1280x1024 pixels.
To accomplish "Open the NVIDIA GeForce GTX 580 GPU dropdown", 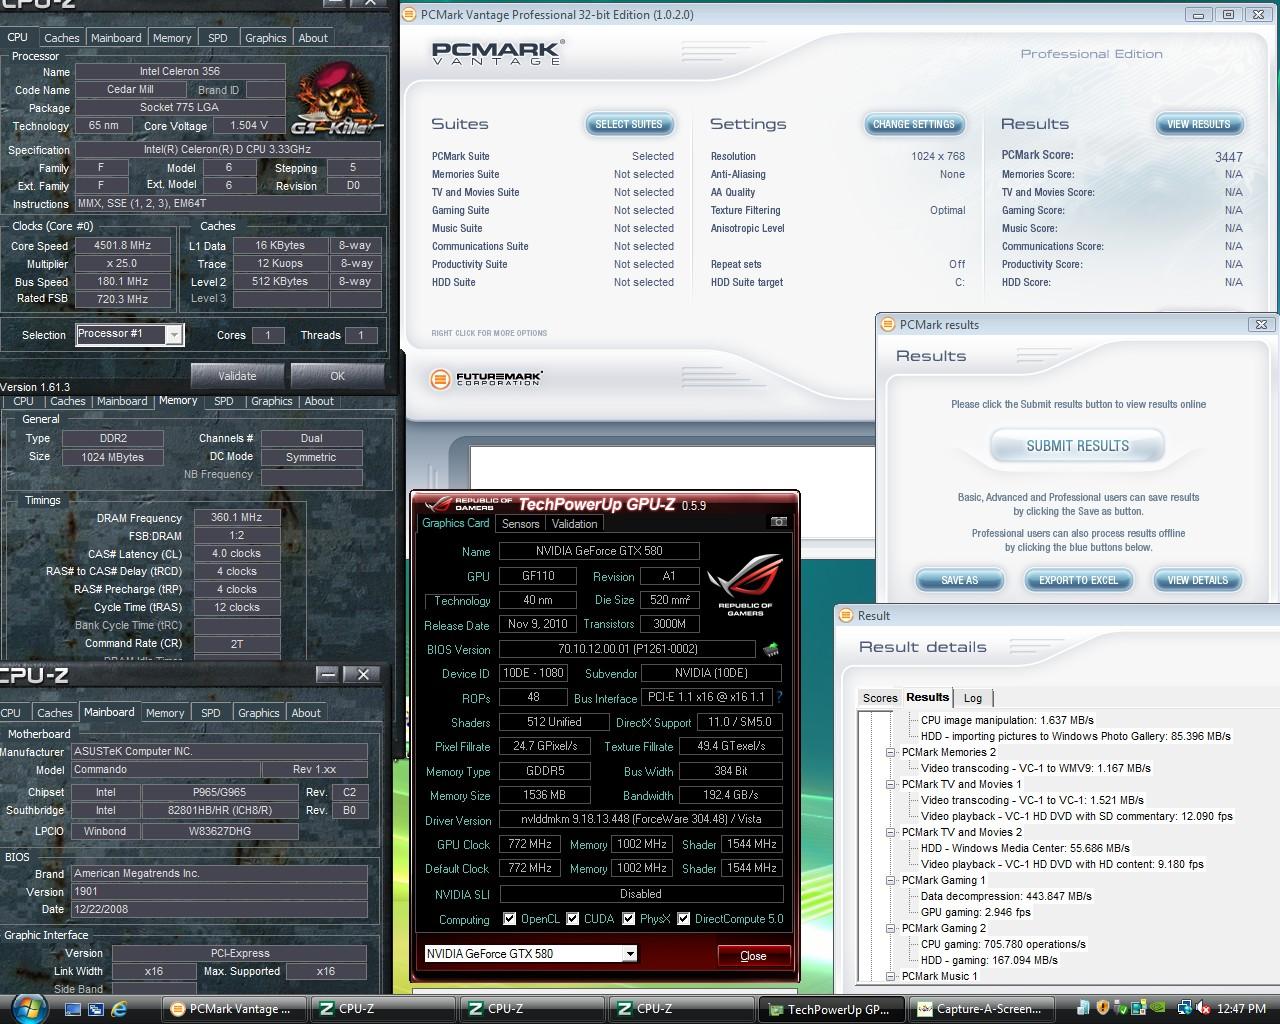I will tap(630, 954).
